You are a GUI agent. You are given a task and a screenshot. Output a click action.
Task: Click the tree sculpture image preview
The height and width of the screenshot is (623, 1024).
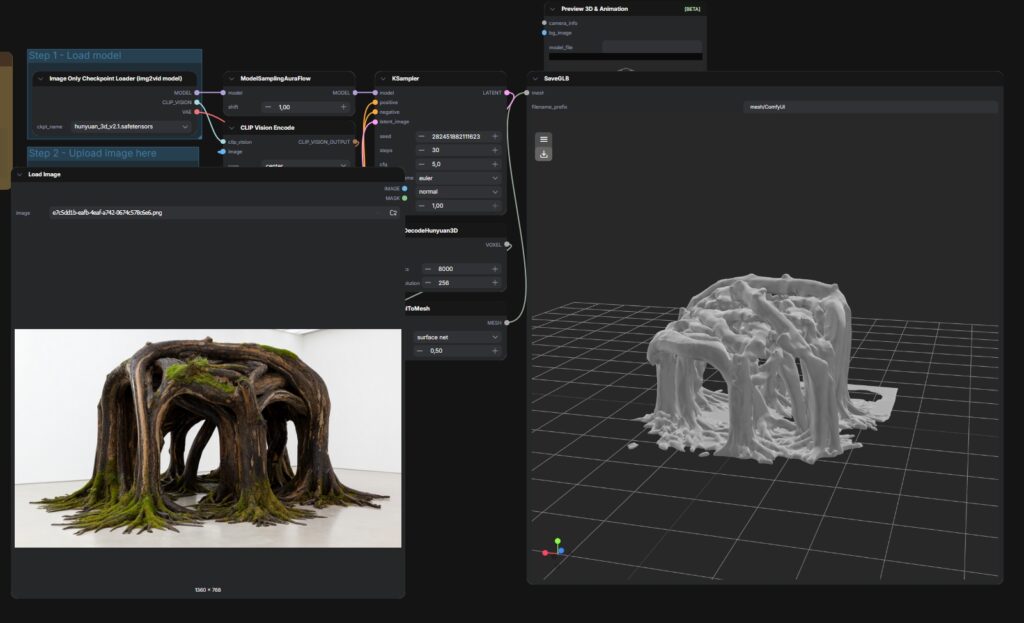(x=208, y=439)
